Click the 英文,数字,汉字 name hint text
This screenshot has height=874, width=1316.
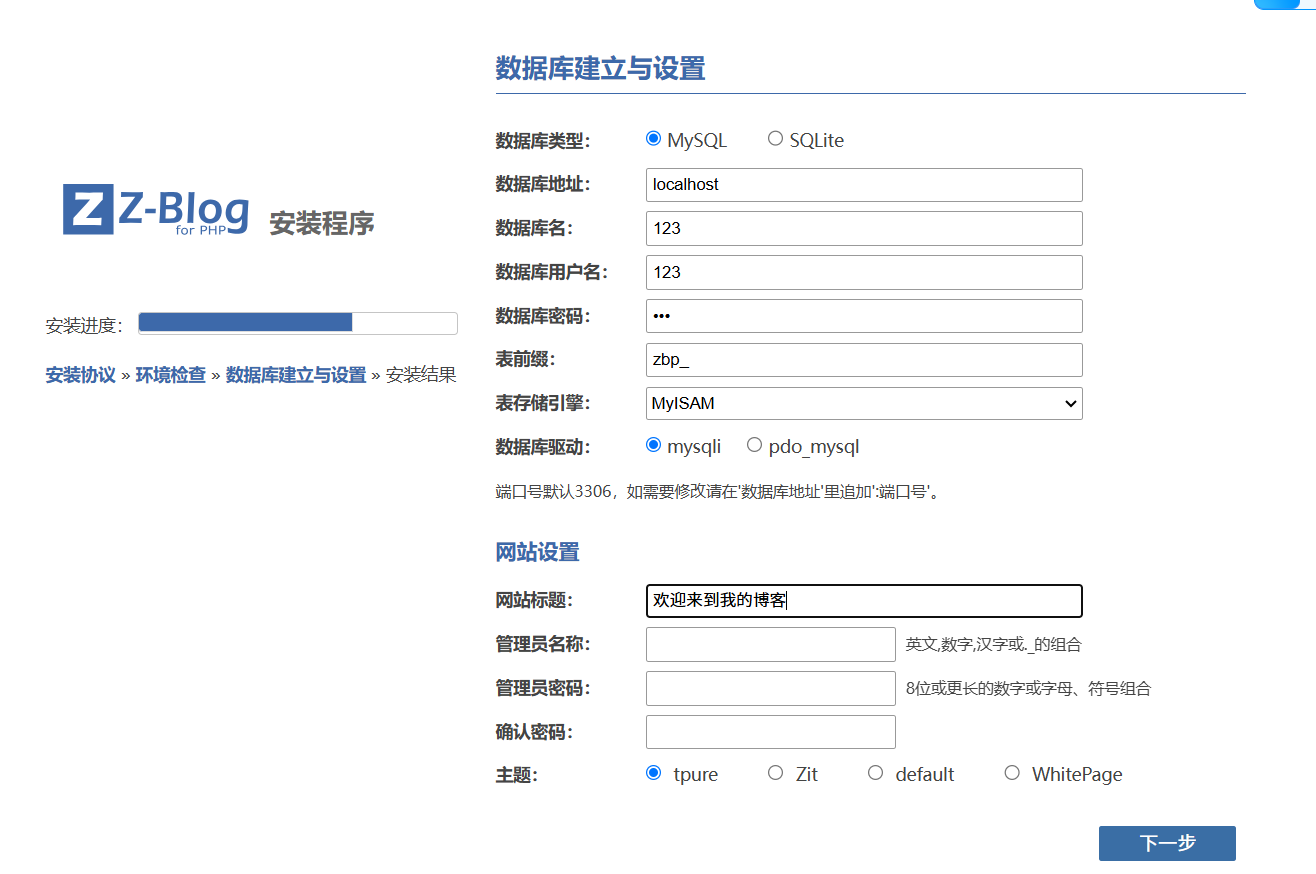(x=993, y=645)
